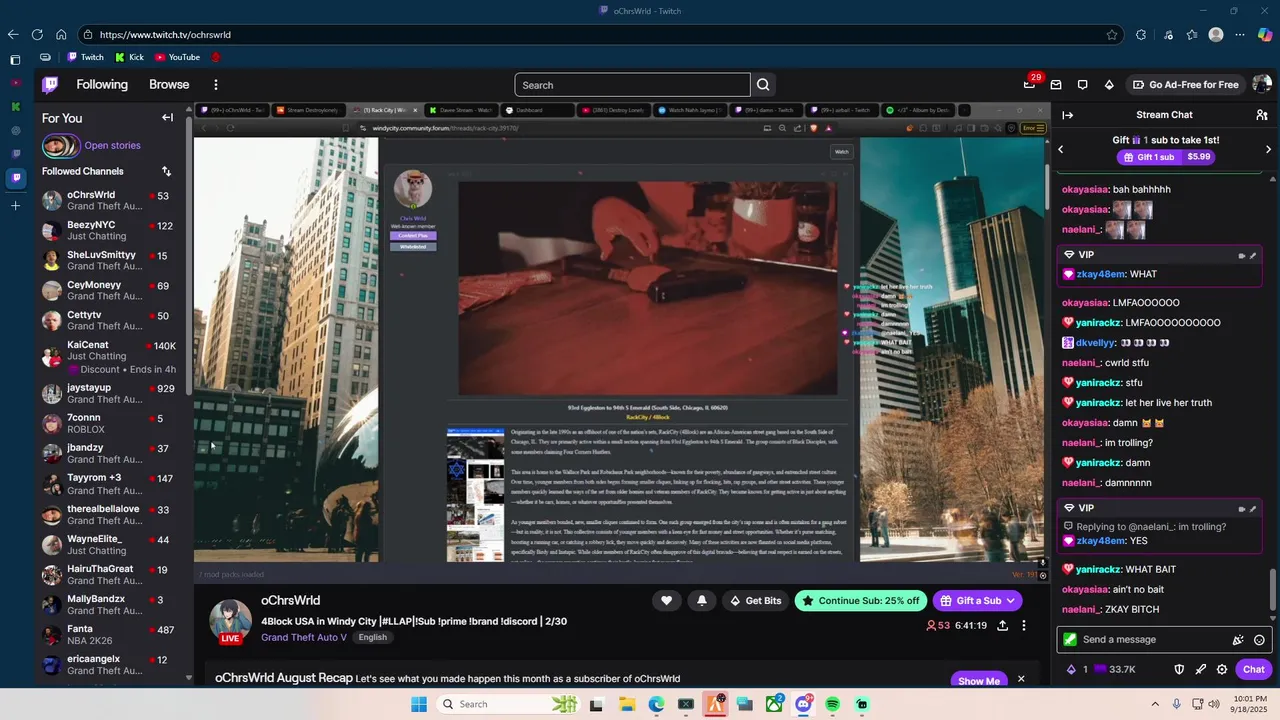Viewport: 1280px width, 720px height.
Task: Open BeezyNYC channel in sidebar
Action: tap(108, 230)
